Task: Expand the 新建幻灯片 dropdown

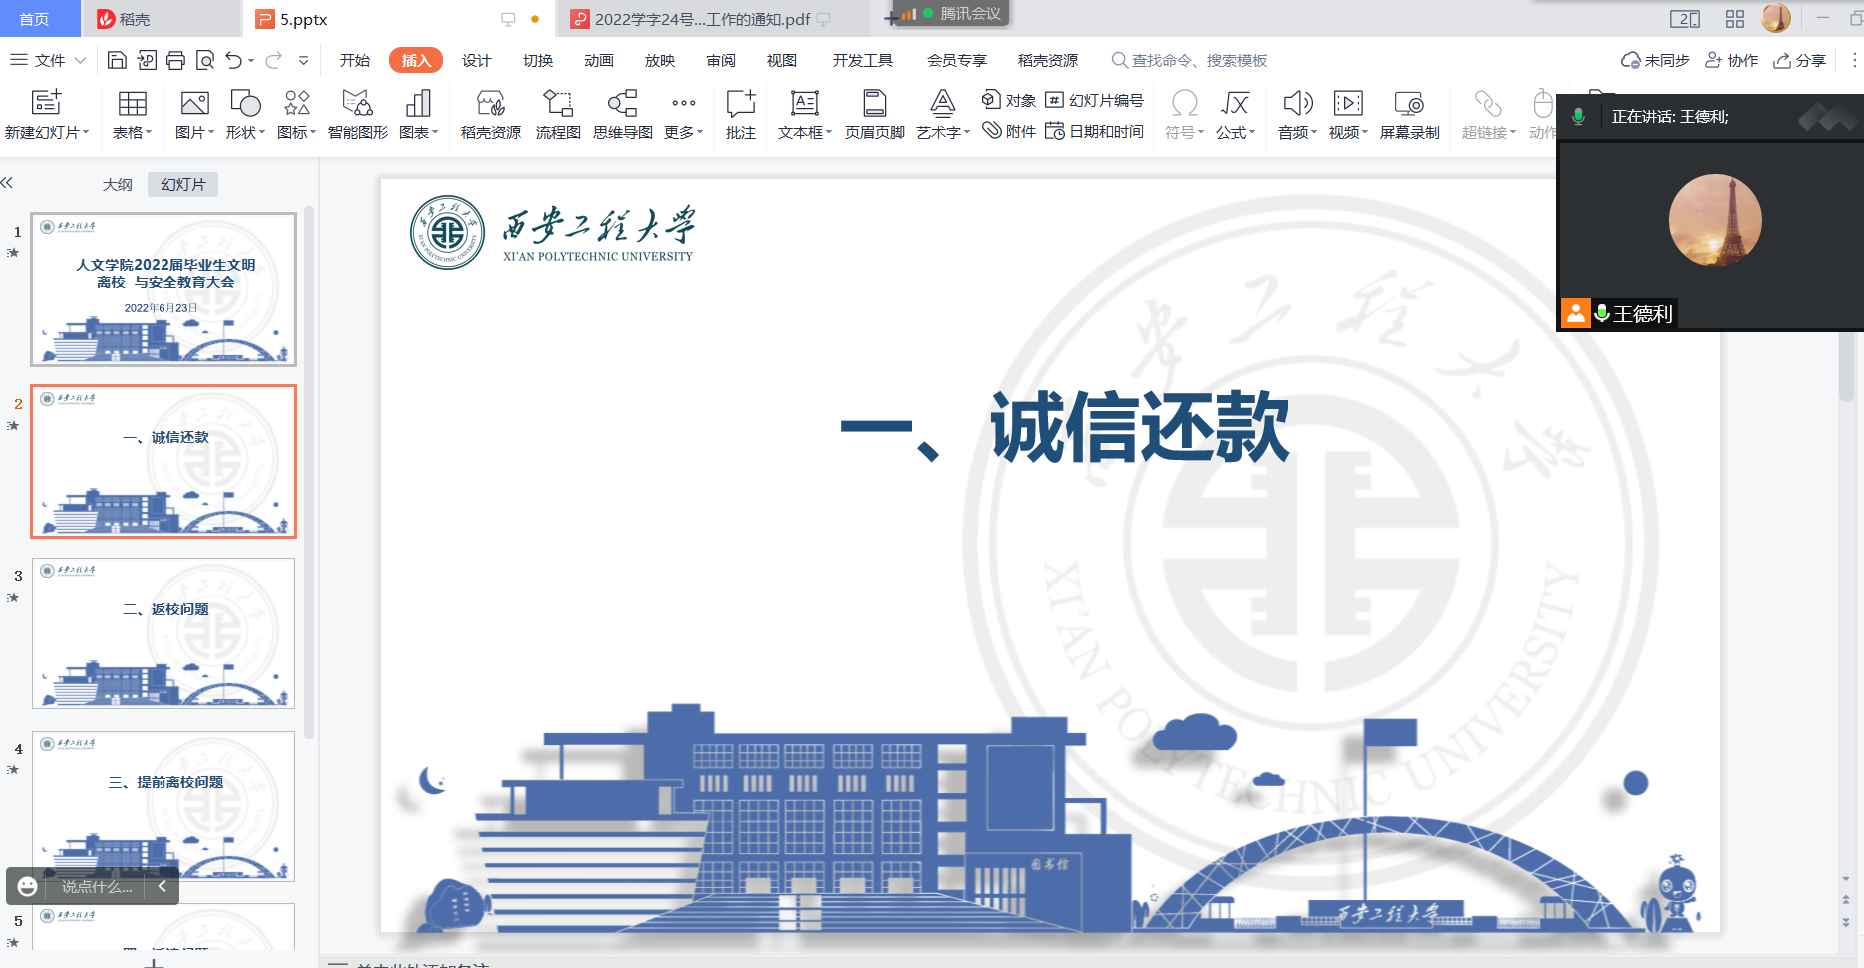Action: pos(47,133)
